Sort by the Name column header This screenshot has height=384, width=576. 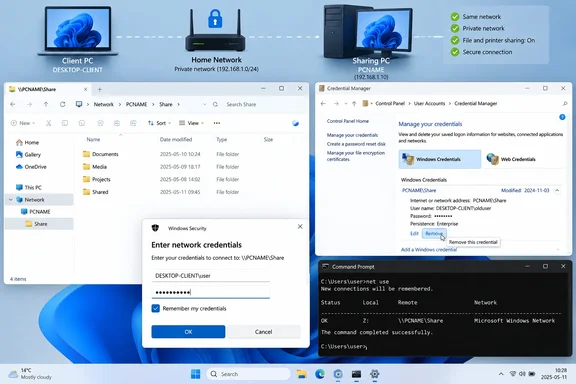click(x=93, y=139)
